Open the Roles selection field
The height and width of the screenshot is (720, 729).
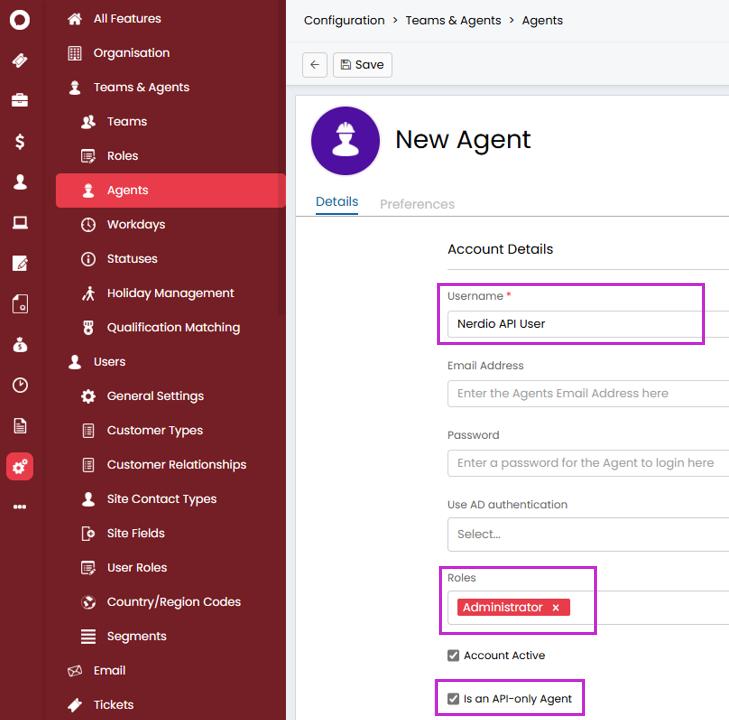(x=650, y=608)
